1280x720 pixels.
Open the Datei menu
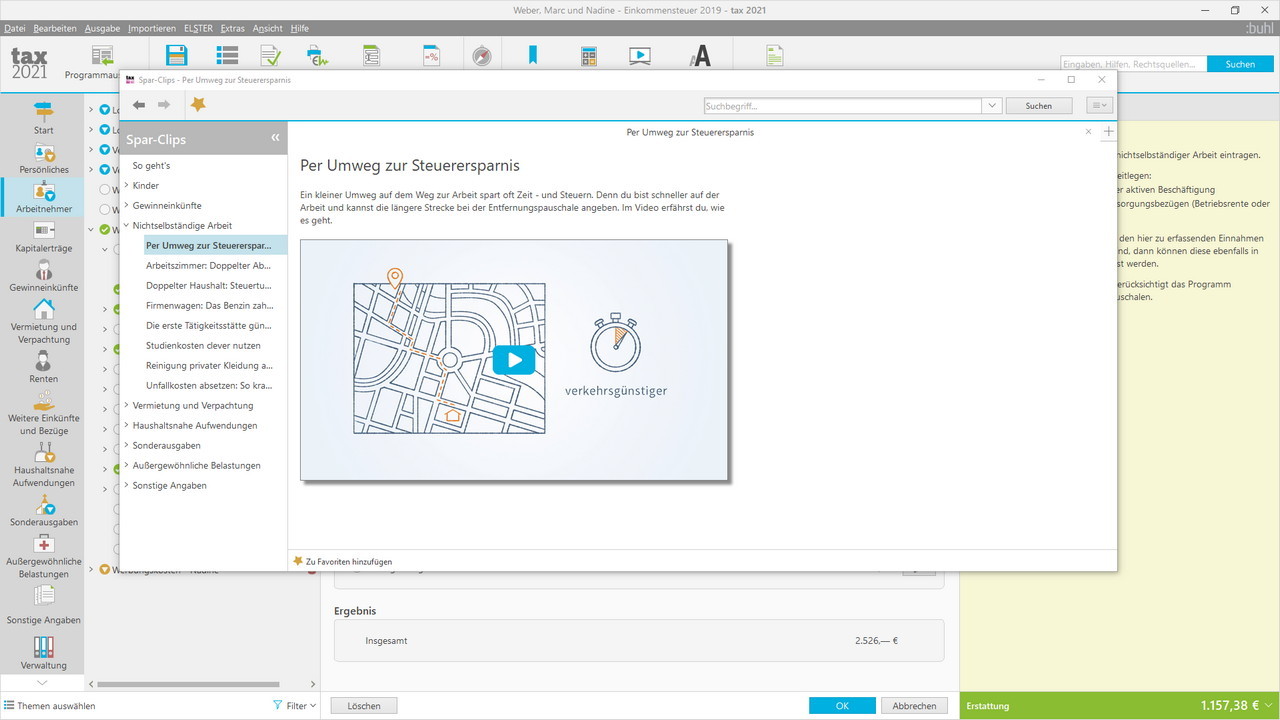[x=15, y=28]
